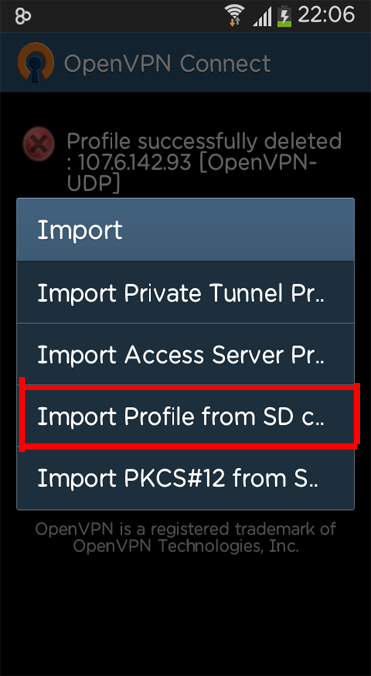Tap the OpenVPN Technologies, Inc. text
Image resolution: width=371 pixels, height=676 pixels.
point(185,546)
